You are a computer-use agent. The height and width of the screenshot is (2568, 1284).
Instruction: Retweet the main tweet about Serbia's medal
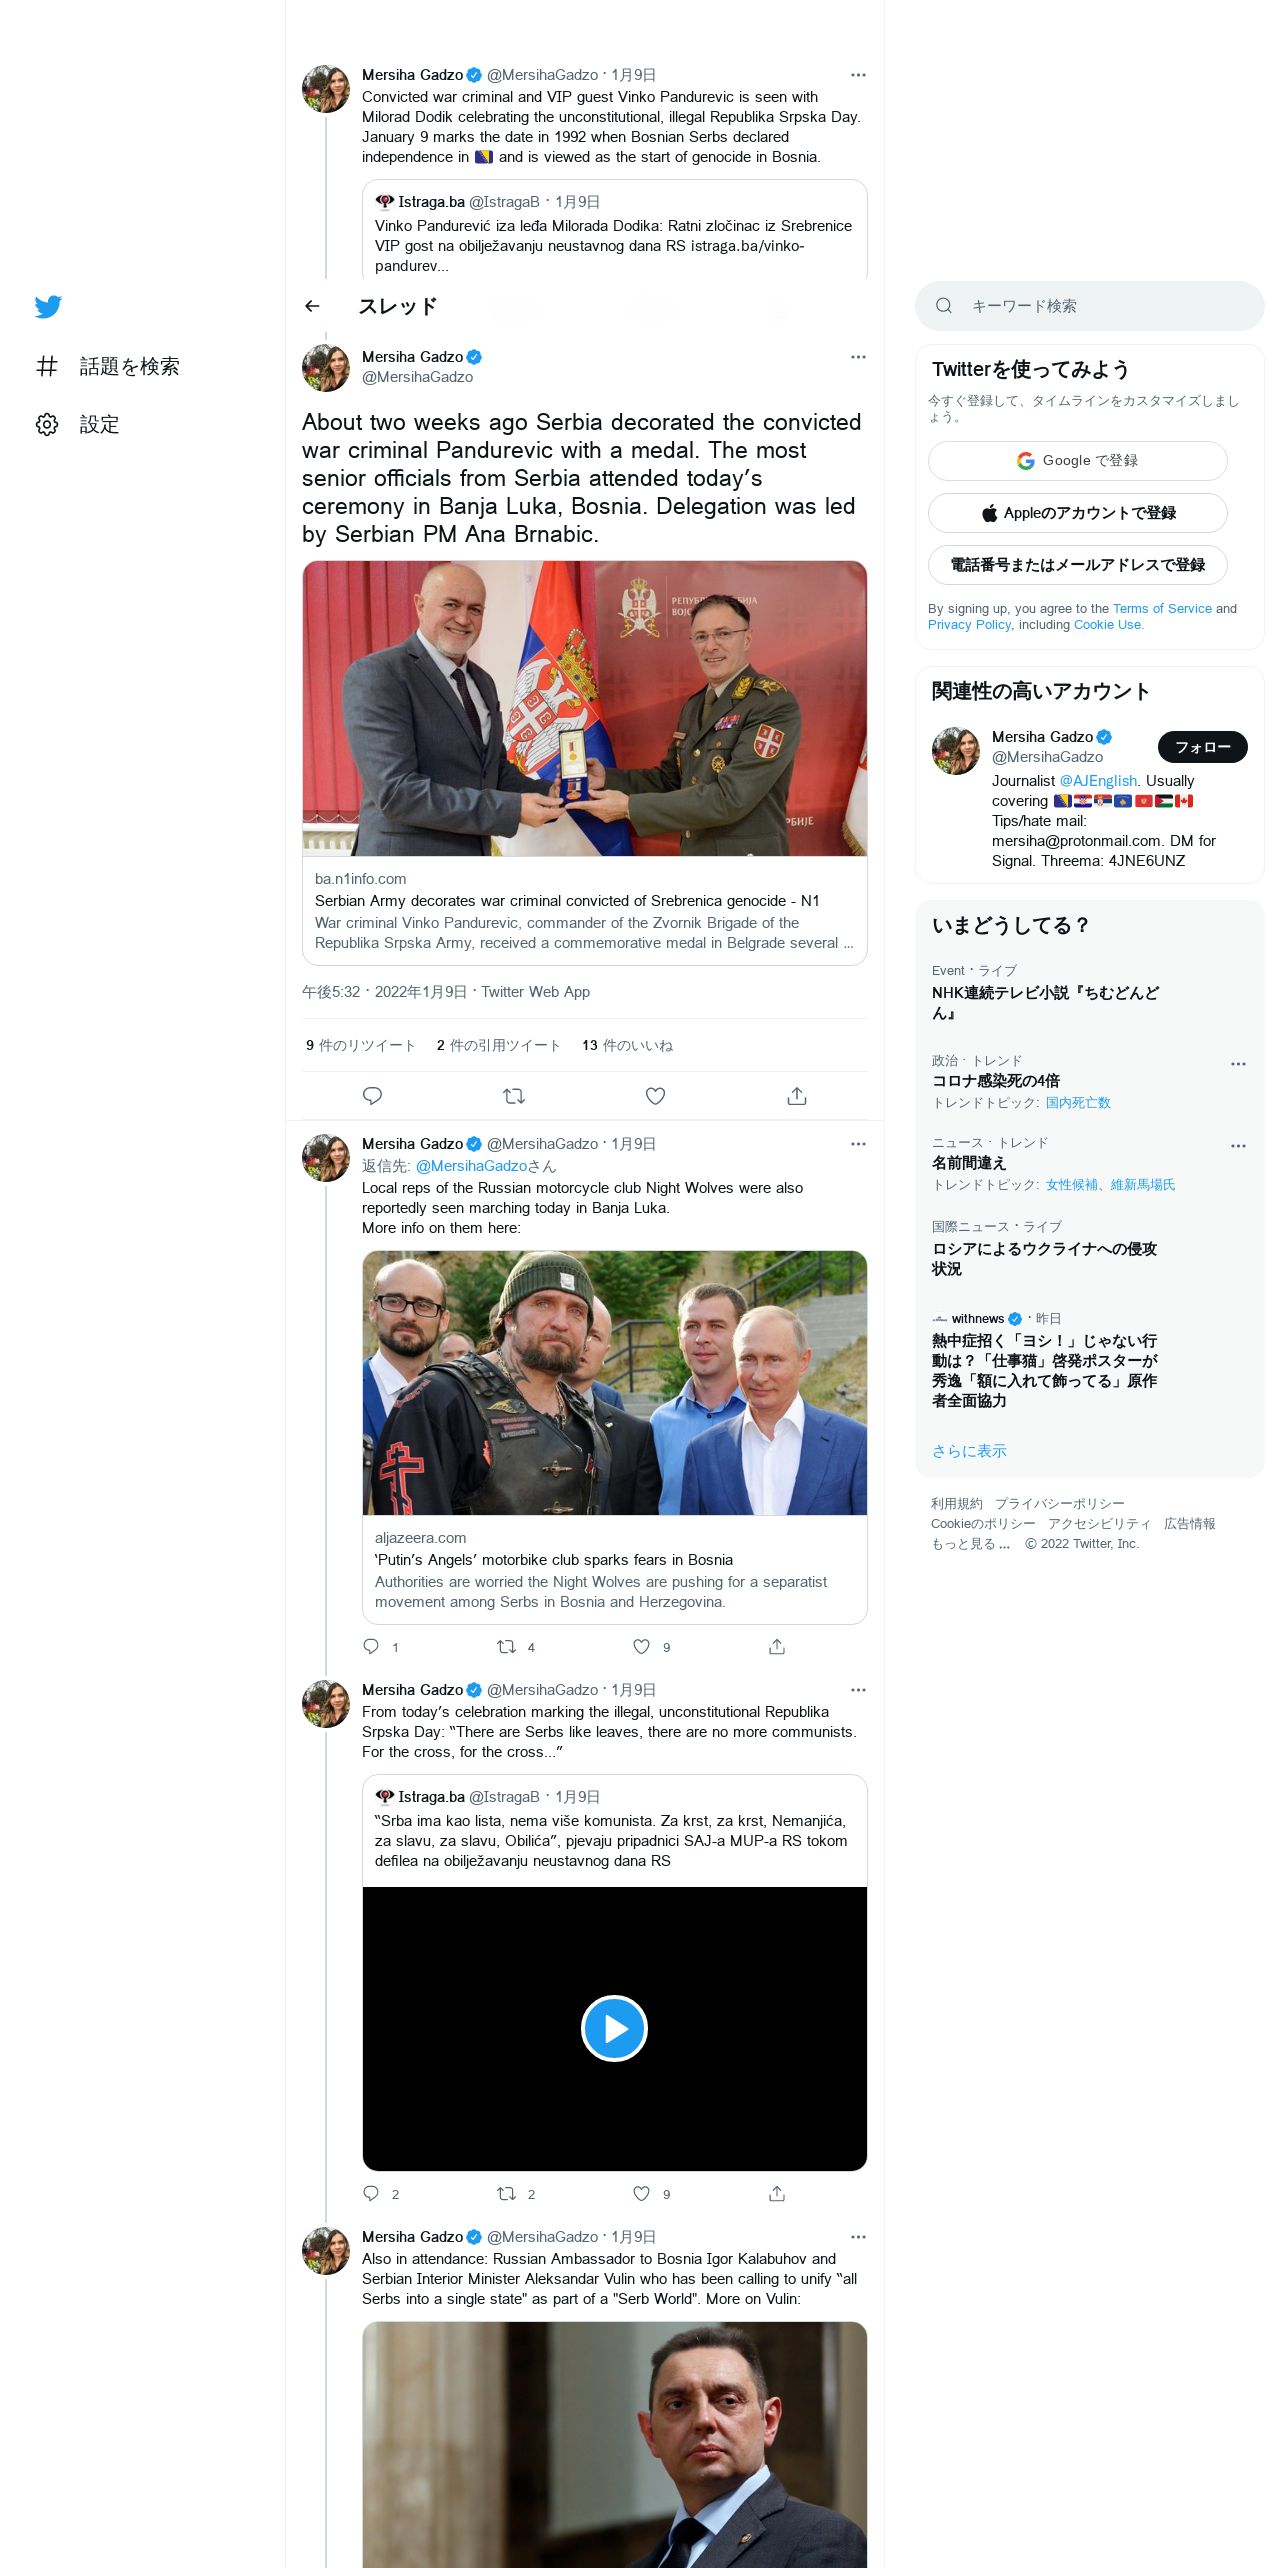(514, 1096)
